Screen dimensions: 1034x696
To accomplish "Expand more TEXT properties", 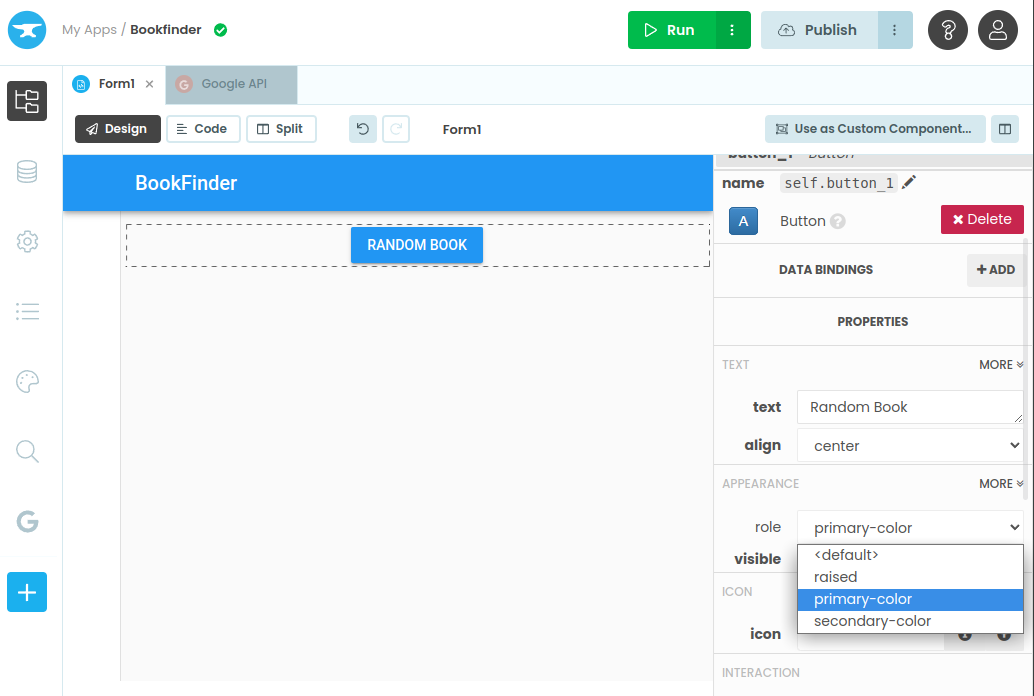I will pyautogui.click(x=1001, y=365).
